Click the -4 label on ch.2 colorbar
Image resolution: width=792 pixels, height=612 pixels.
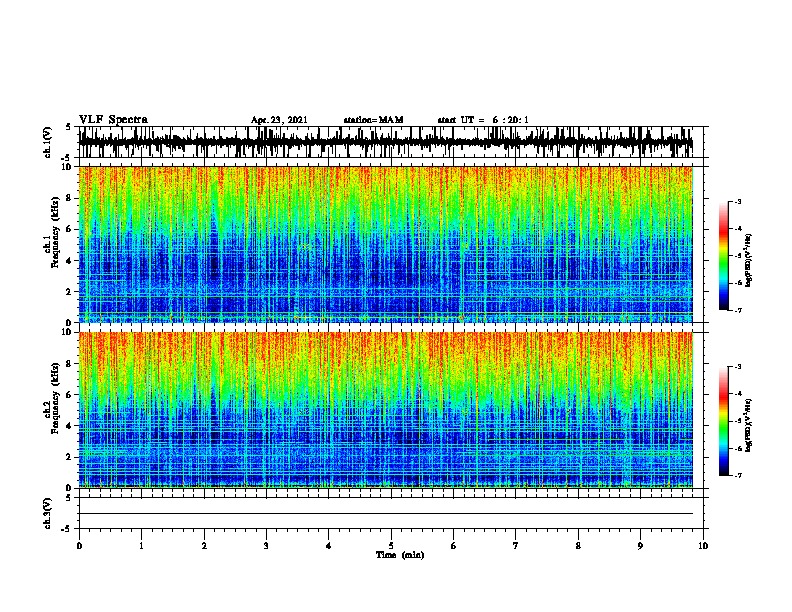pyautogui.click(x=738, y=393)
